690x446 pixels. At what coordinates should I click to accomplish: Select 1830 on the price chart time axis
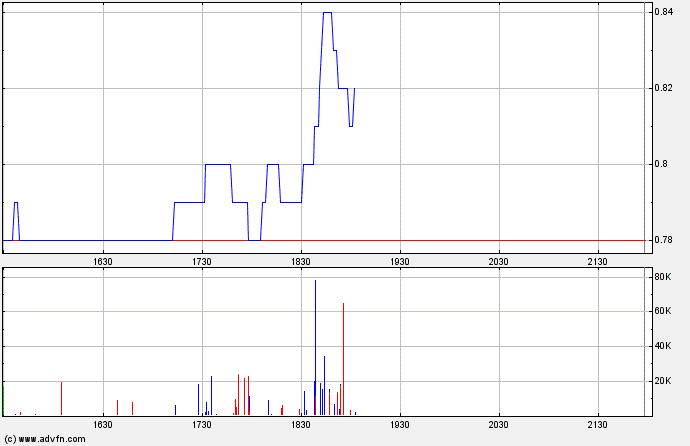301,260
